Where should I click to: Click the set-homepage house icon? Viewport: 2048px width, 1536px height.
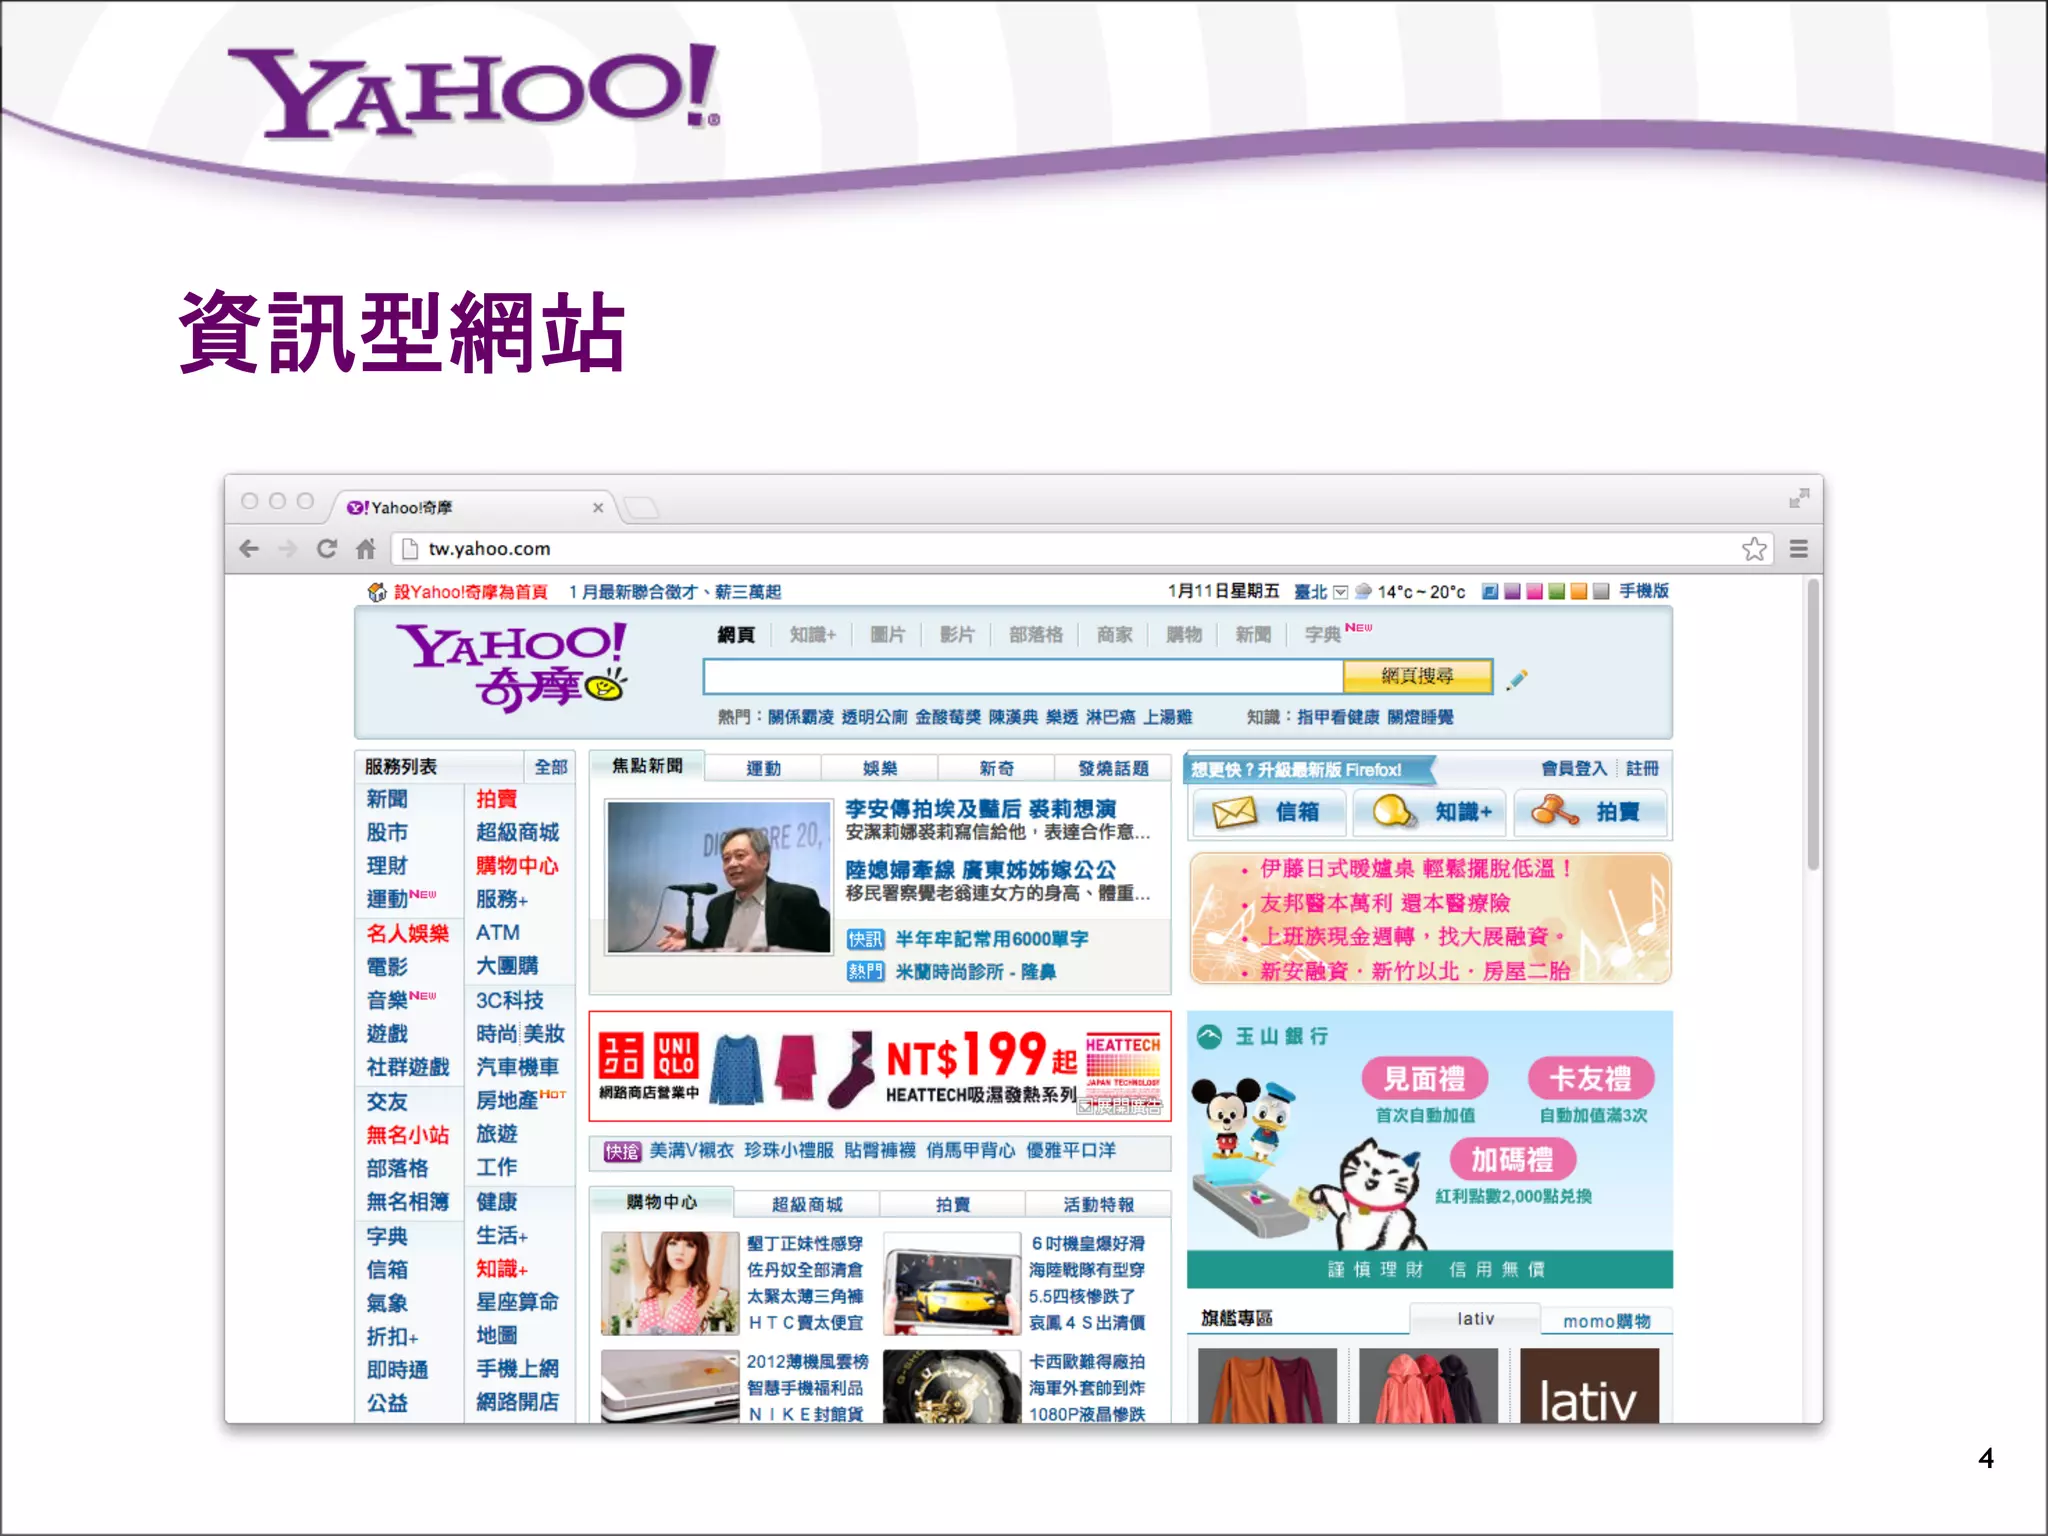[x=376, y=592]
